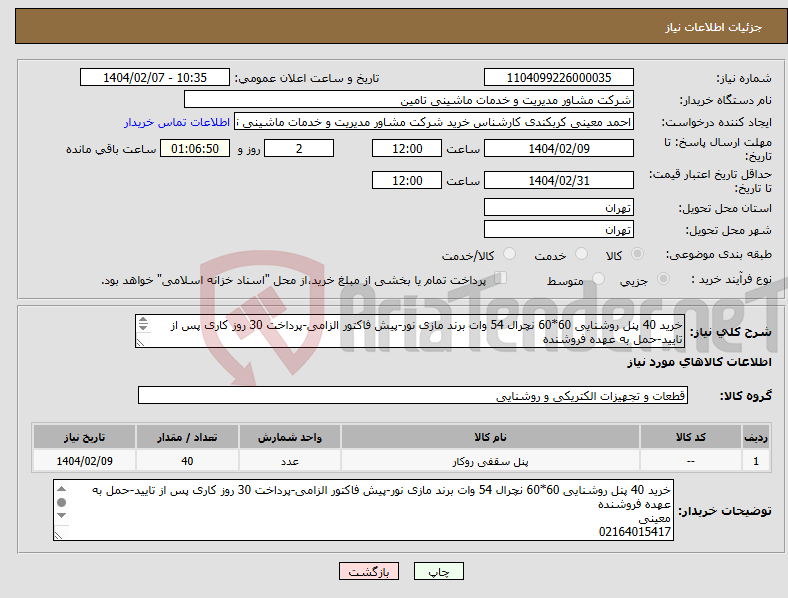Click the تعداد / مقدار column header
The image size is (788, 598).
click(187, 437)
